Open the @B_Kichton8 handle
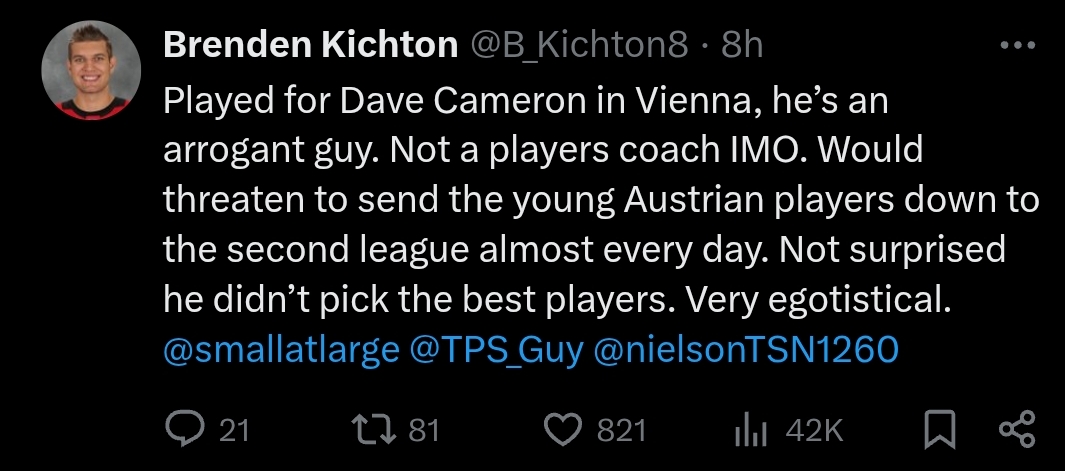1065x471 pixels. [579, 45]
